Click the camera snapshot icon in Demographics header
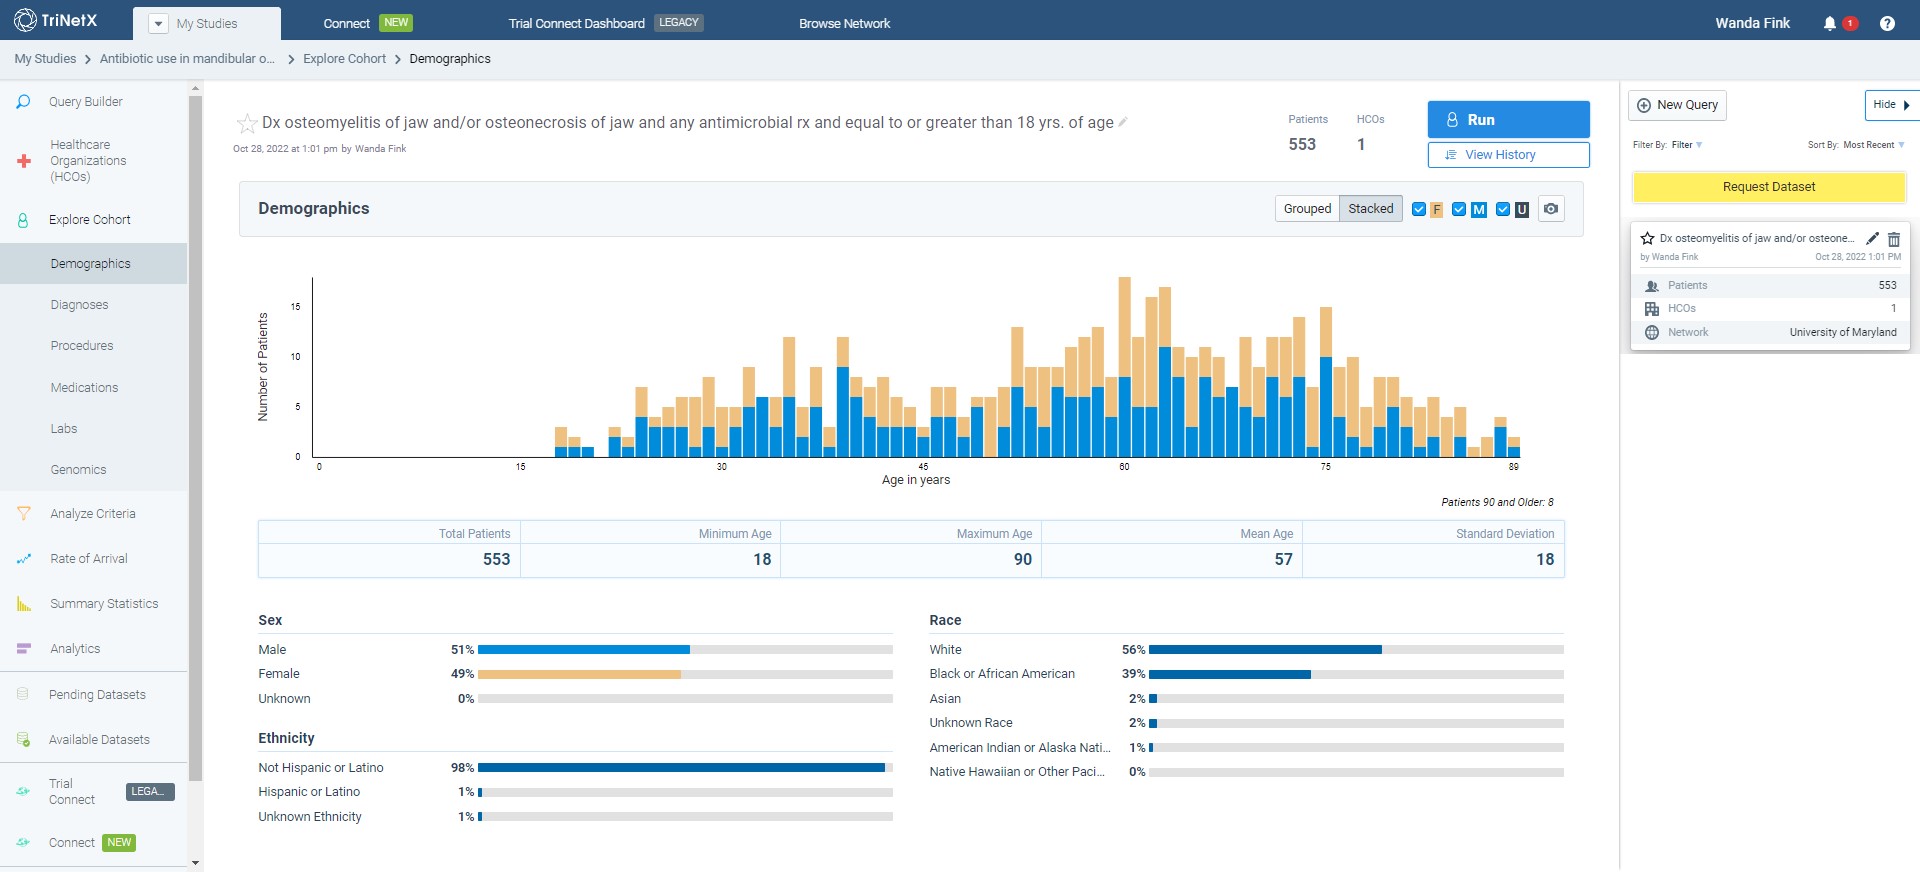Screen dimensions: 1920x872 click(1550, 209)
